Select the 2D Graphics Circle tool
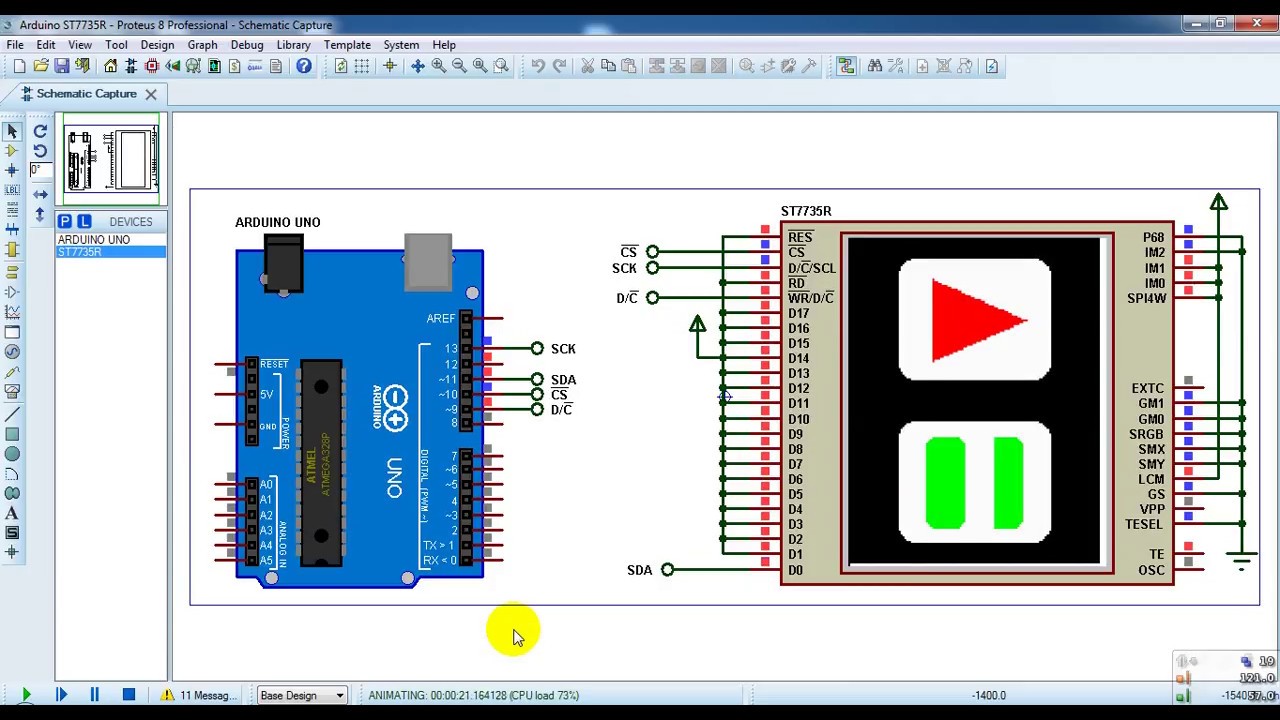The width and height of the screenshot is (1280, 720). [x=12, y=454]
